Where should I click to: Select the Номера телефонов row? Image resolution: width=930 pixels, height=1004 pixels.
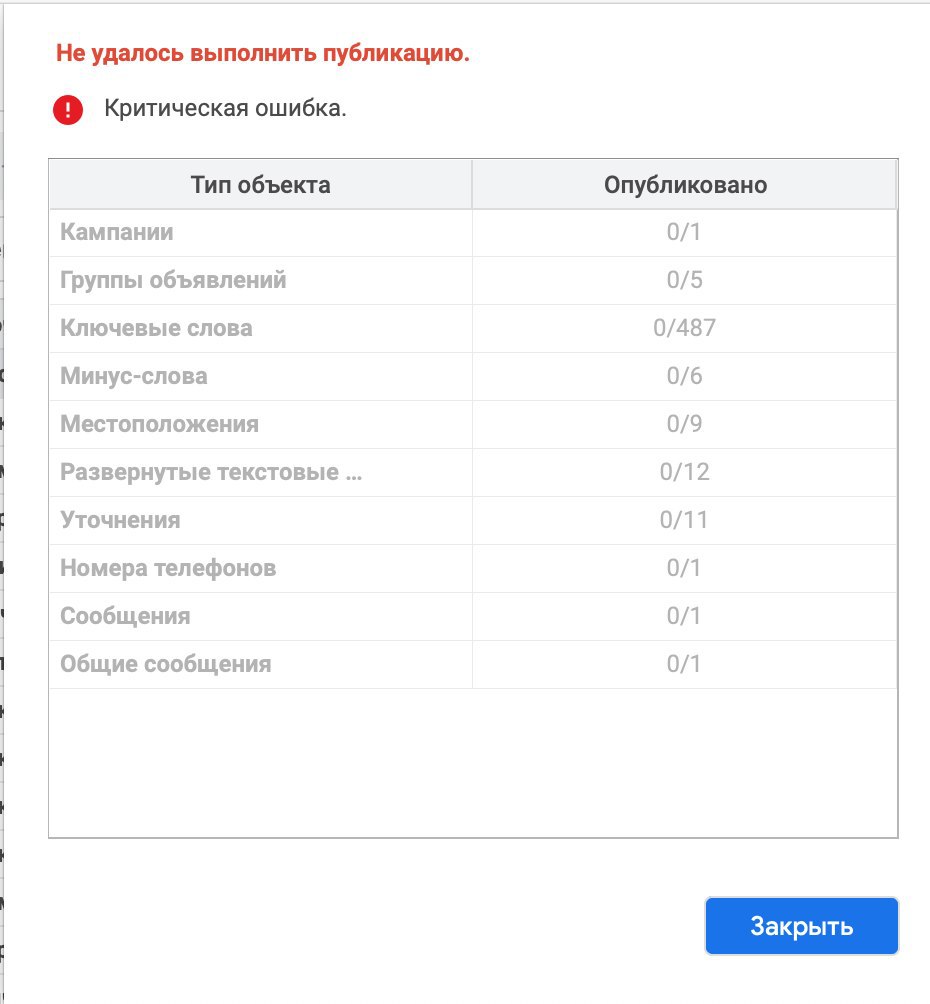pyautogui.click(x=473, y=569)
